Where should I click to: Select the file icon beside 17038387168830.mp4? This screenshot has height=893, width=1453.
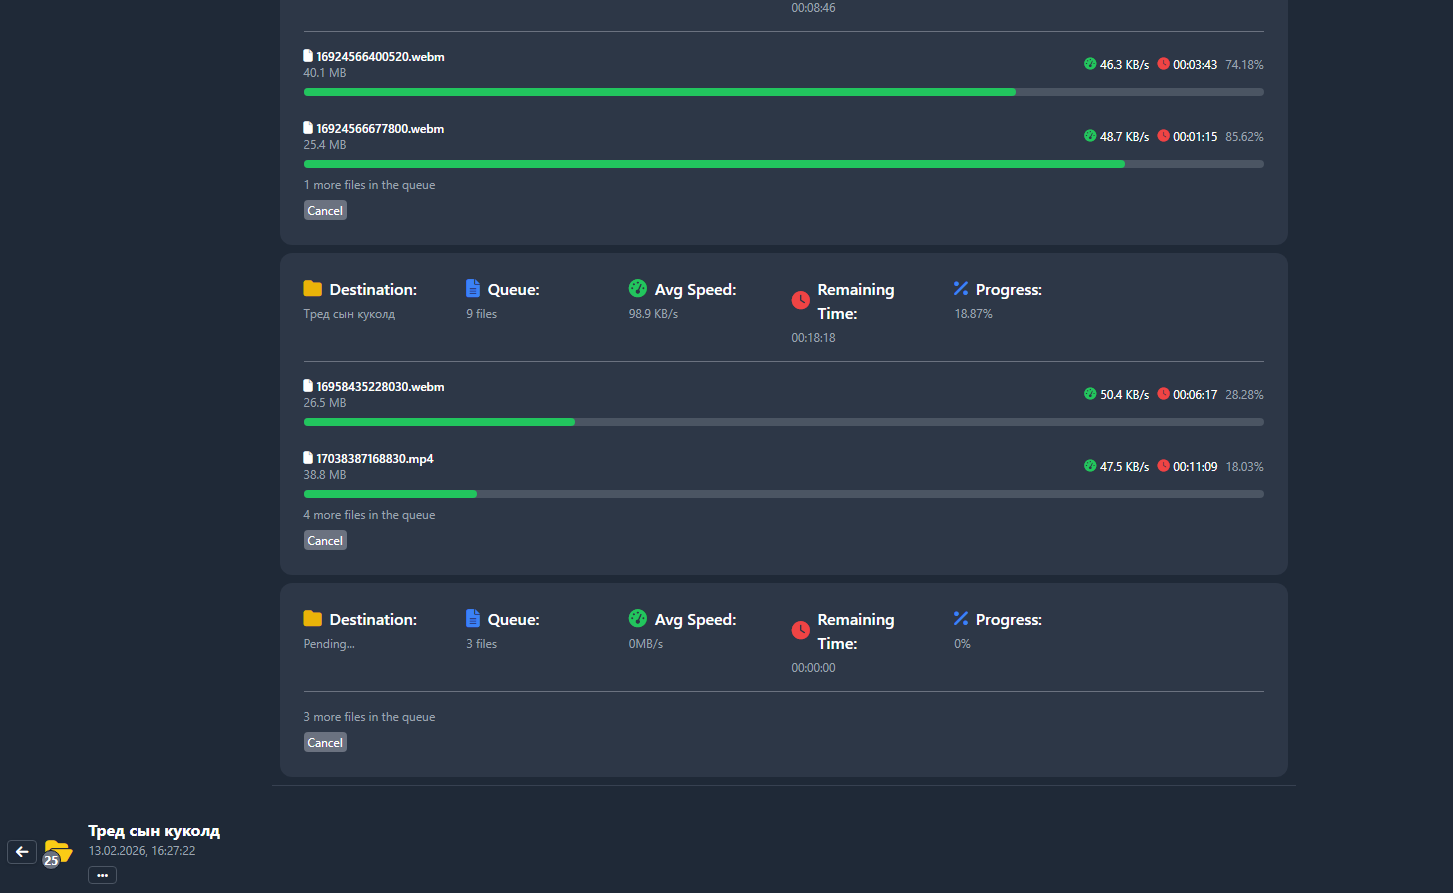coord(308,458)
